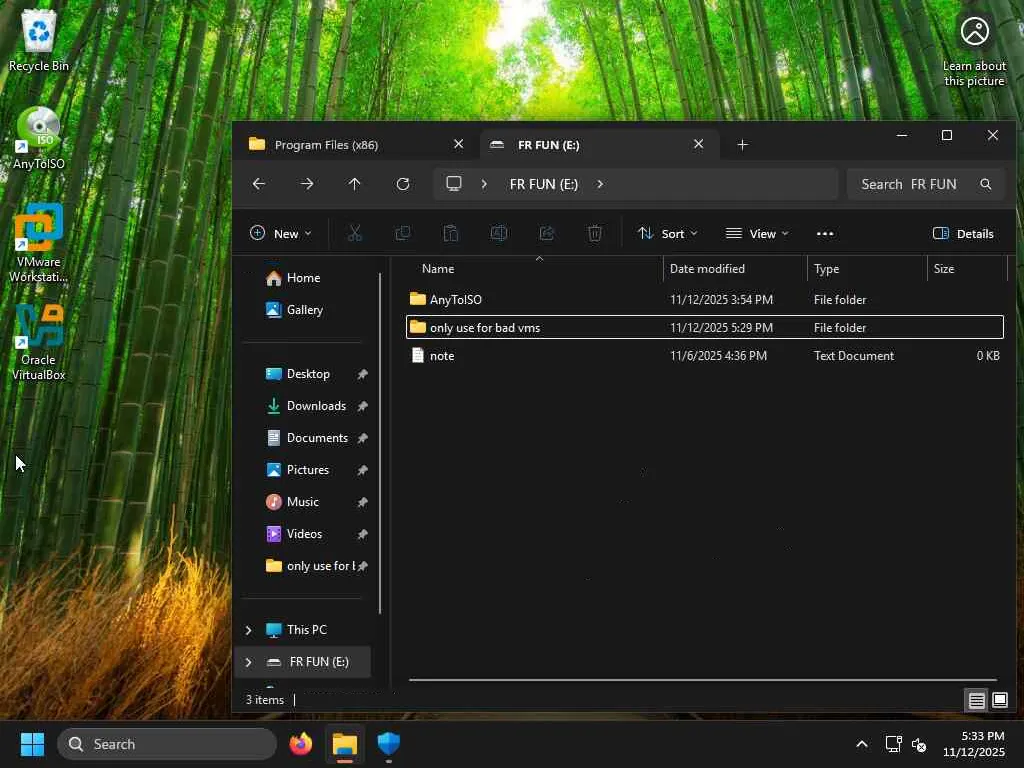Switch to the details list view toggle
The width and height of the screenshot is (1024, 768).
click(976, 700)
